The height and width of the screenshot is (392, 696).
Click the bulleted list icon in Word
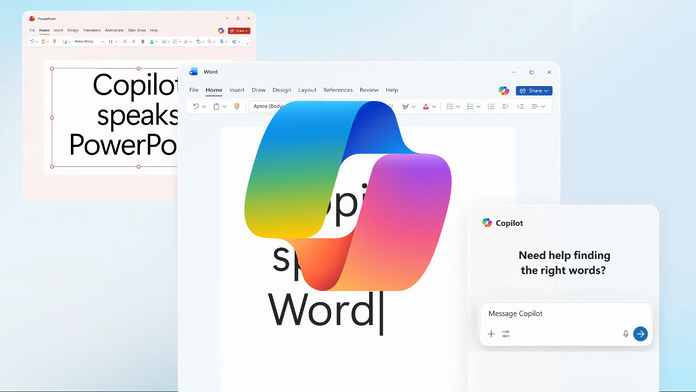coord(450,106)
